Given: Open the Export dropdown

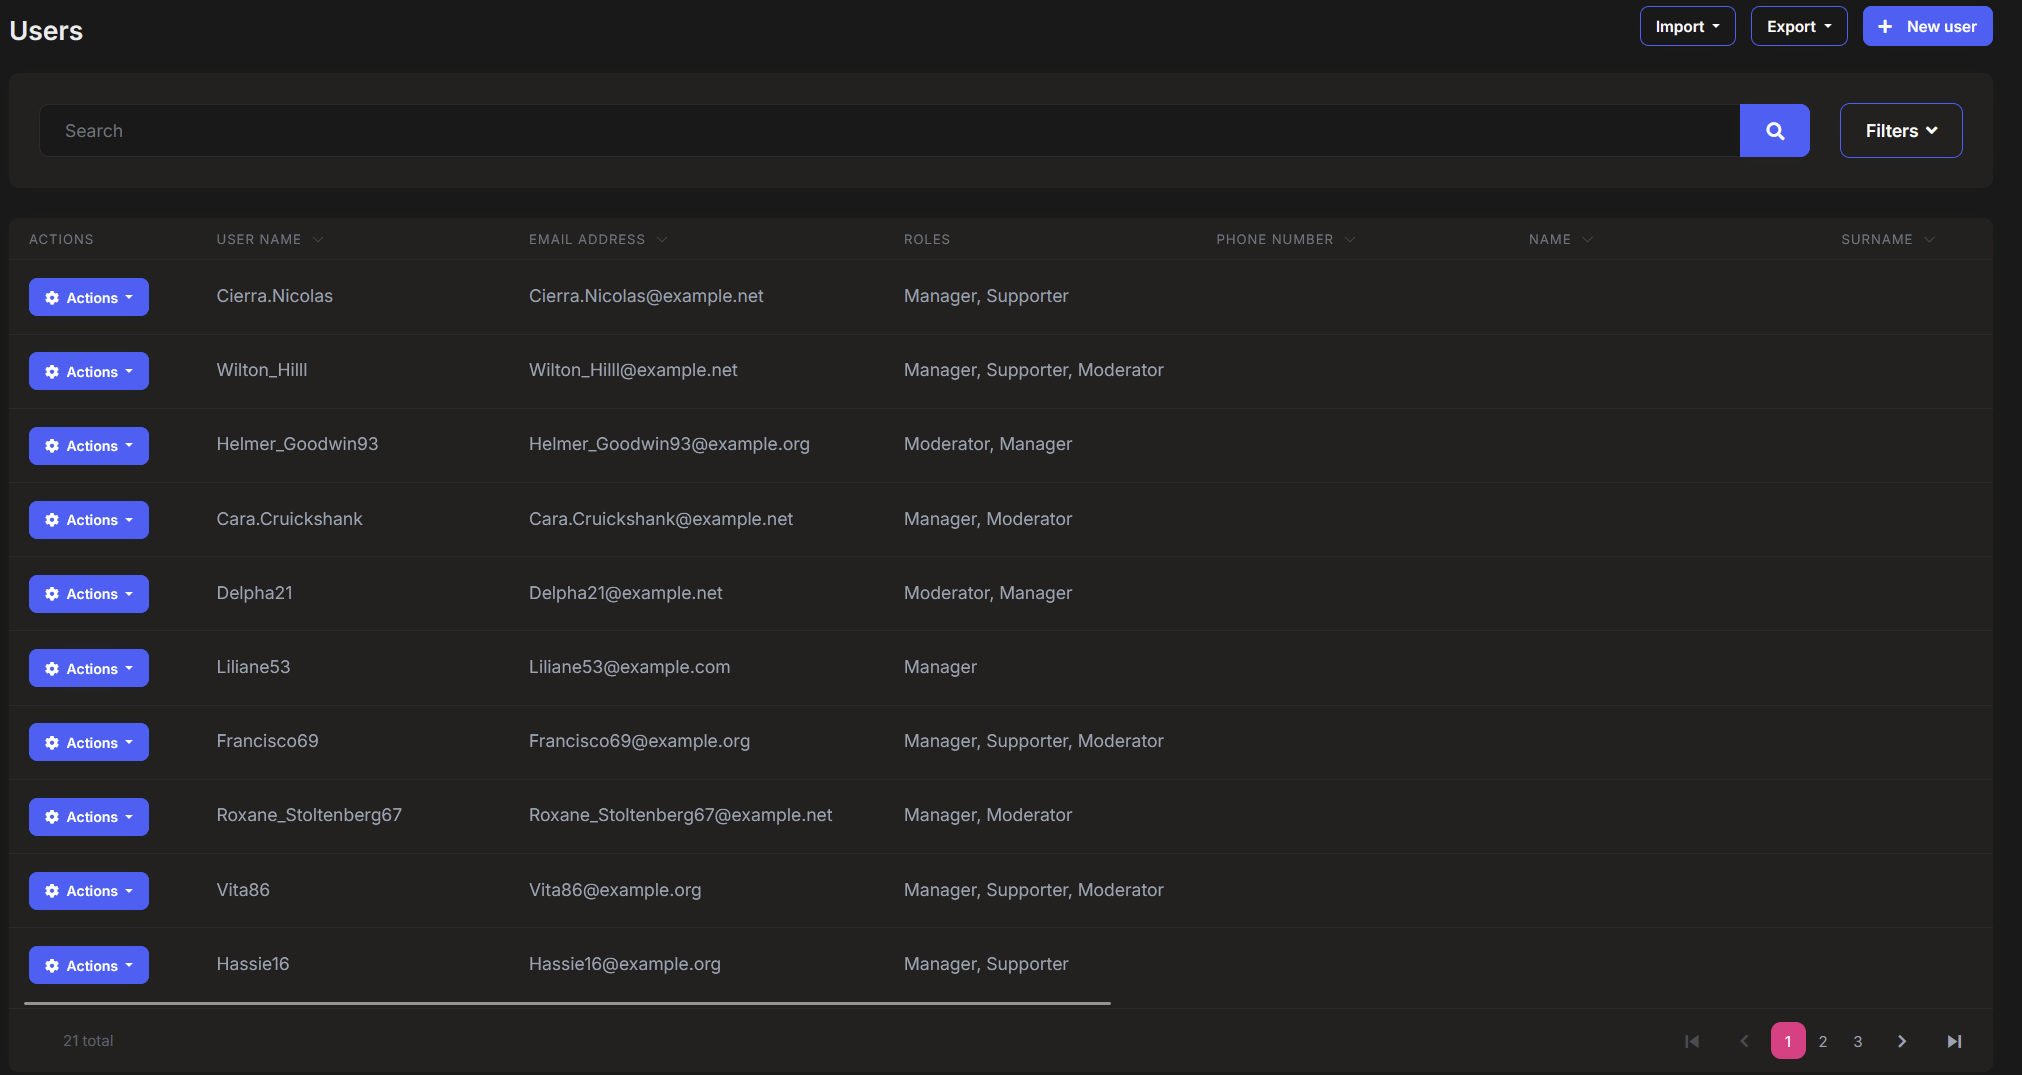Looking at the screenshot, I should 1798,27.
